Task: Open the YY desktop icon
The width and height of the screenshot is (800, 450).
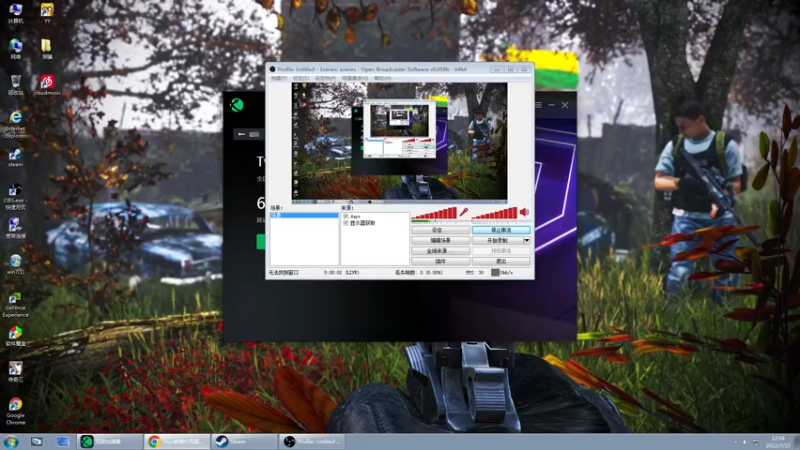Action: click(x=47, y=13)
